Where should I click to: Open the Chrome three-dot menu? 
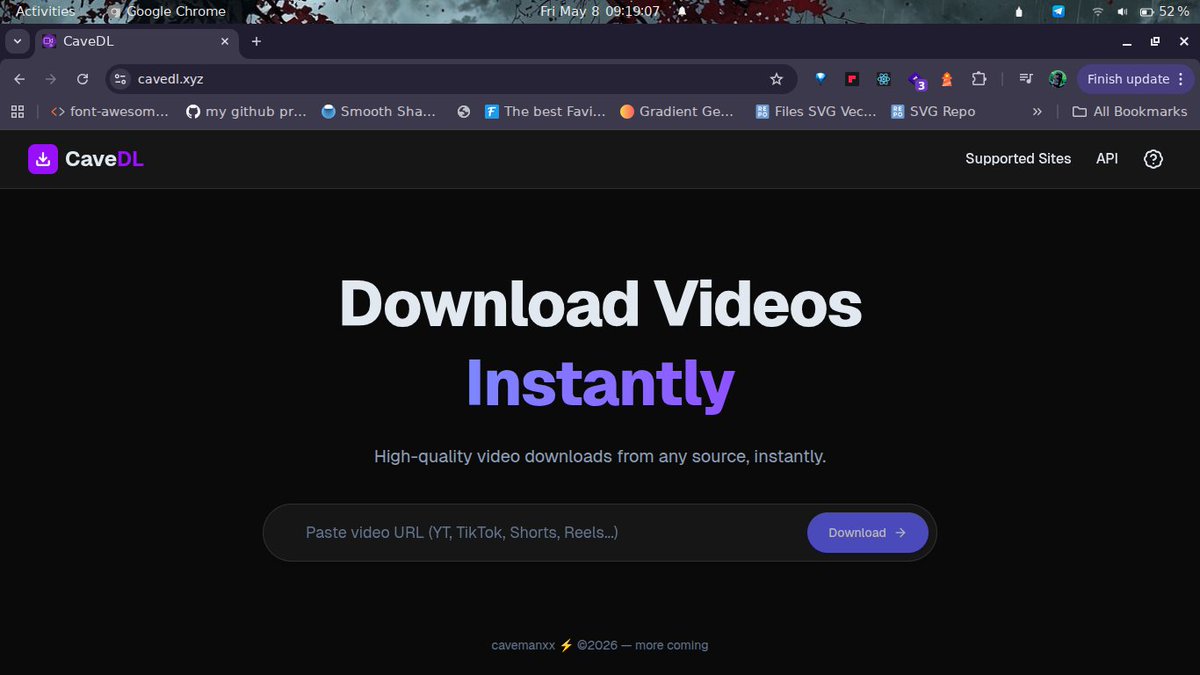pos(1181,79)
